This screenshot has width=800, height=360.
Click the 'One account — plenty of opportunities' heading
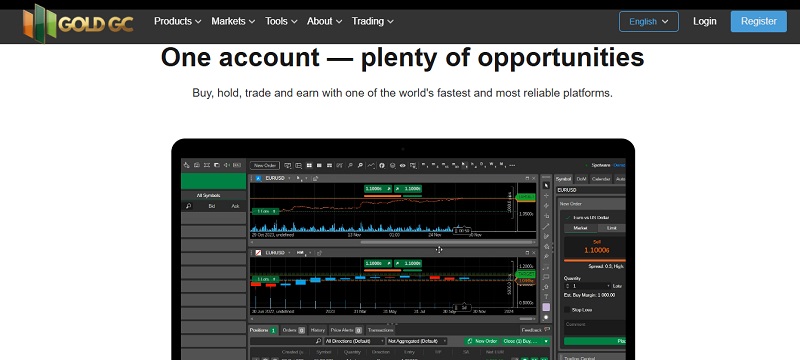click(403, 58)
